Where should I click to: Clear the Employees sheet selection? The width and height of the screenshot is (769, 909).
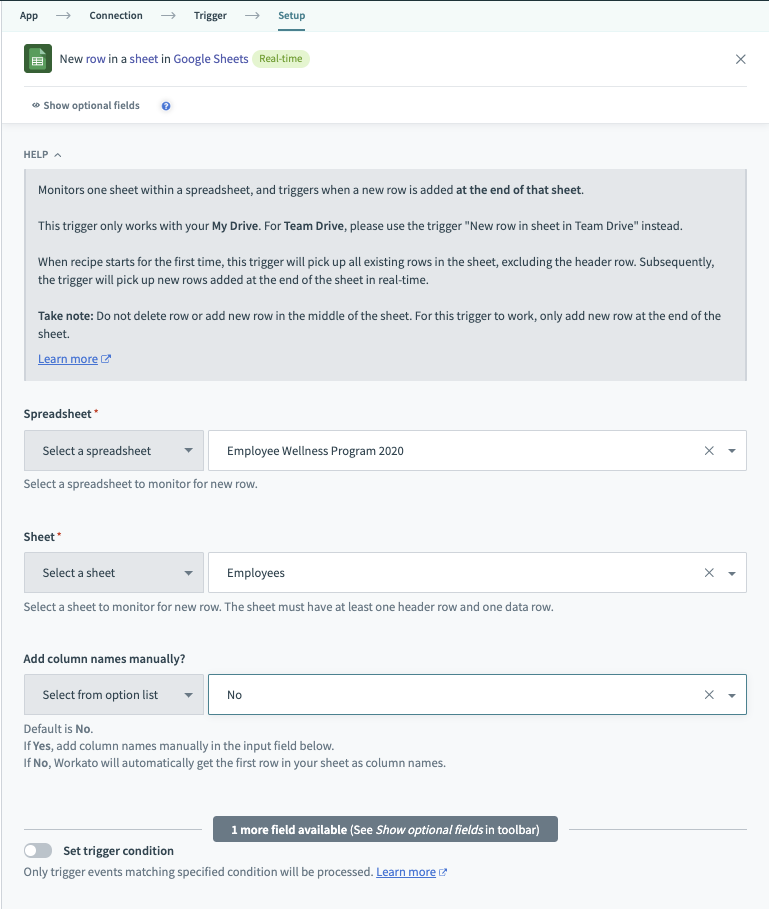pyautogui.click(x=709, y=573)
